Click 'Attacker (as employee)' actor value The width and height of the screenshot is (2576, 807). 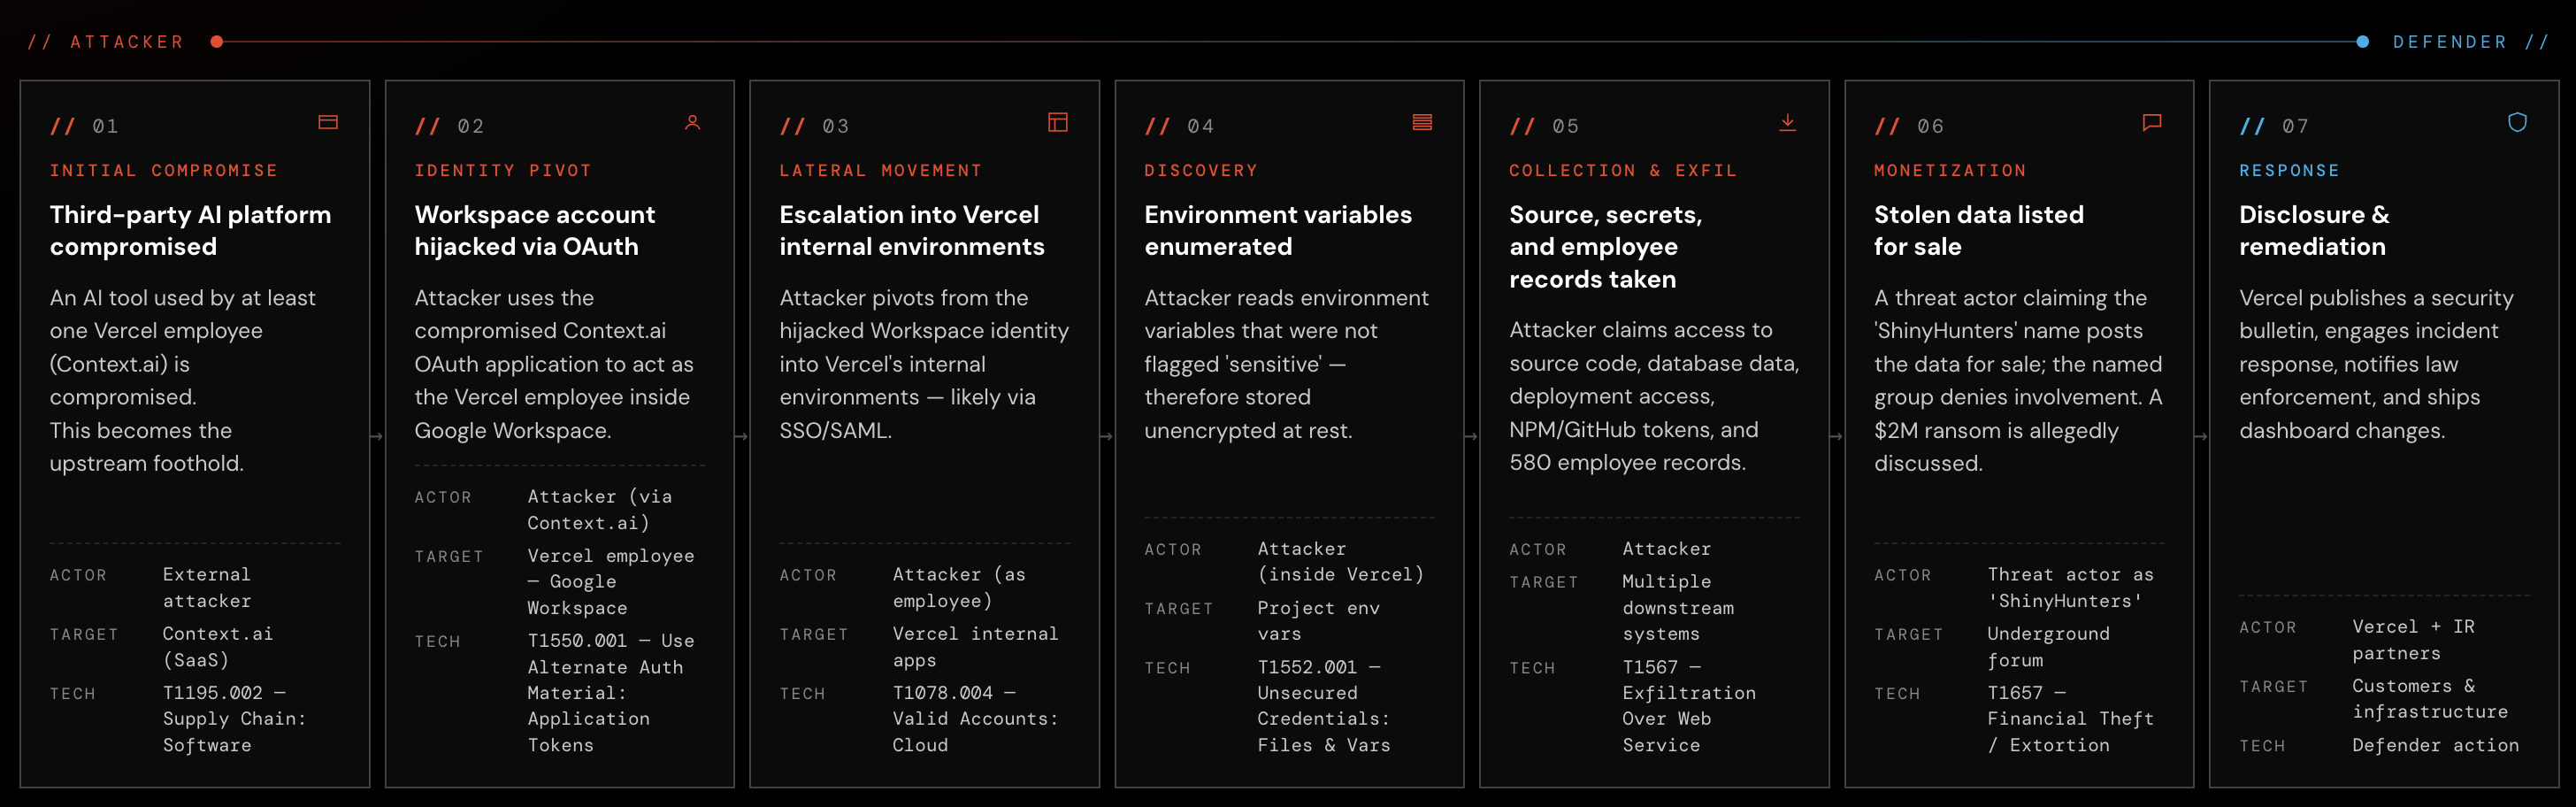click(x=959, y=588)
